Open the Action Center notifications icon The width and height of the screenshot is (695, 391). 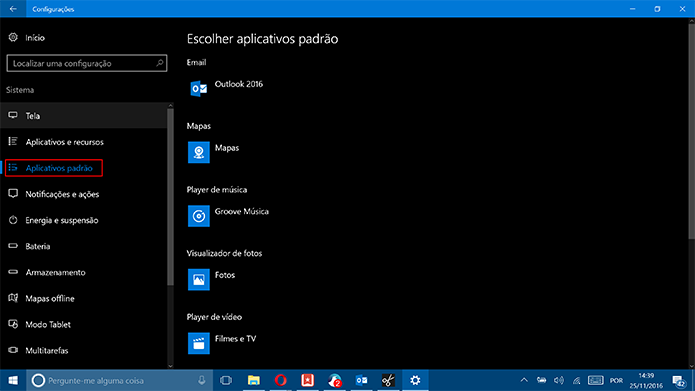pos(679,381)
